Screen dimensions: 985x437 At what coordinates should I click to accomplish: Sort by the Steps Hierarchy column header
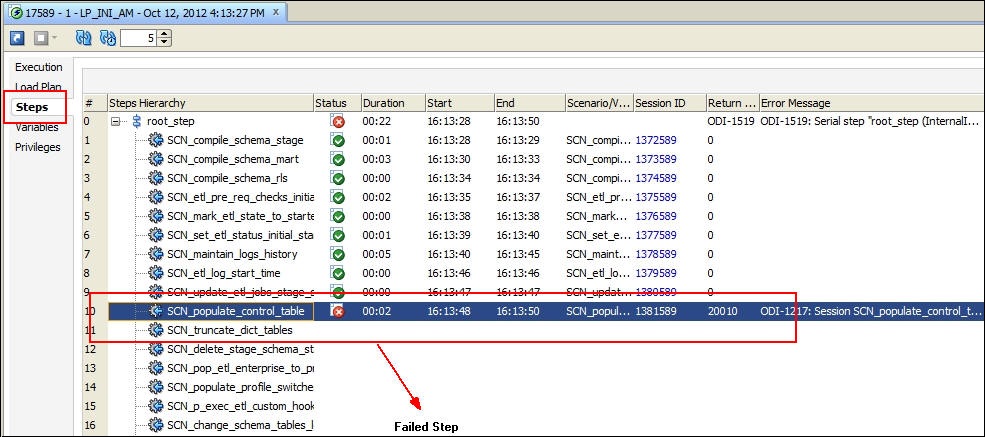(x=210, y=103)
